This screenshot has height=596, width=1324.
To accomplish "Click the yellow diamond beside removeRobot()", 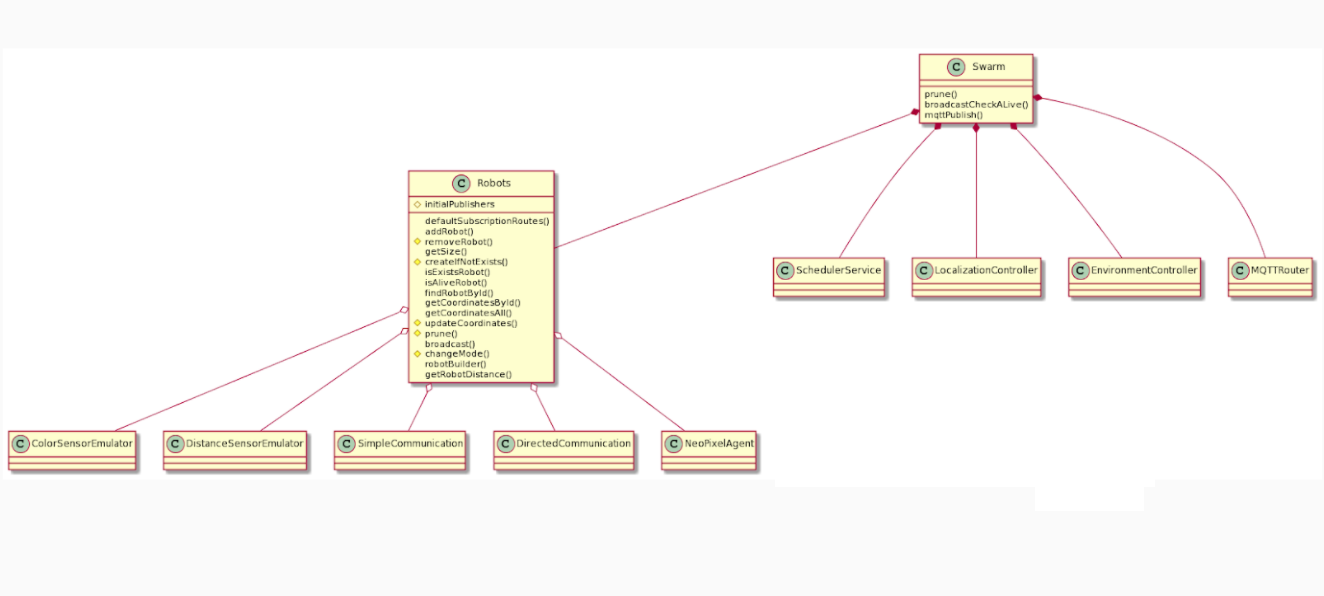I will tap(416, 240).
